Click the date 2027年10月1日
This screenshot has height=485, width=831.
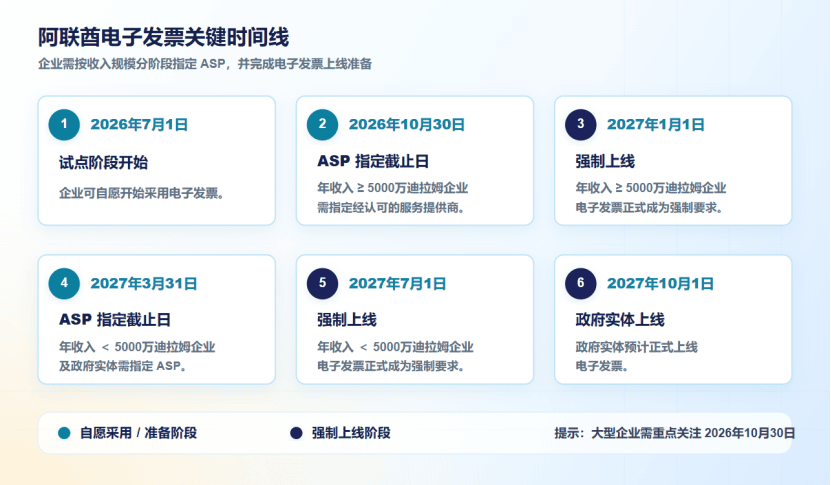pos(660,284)
